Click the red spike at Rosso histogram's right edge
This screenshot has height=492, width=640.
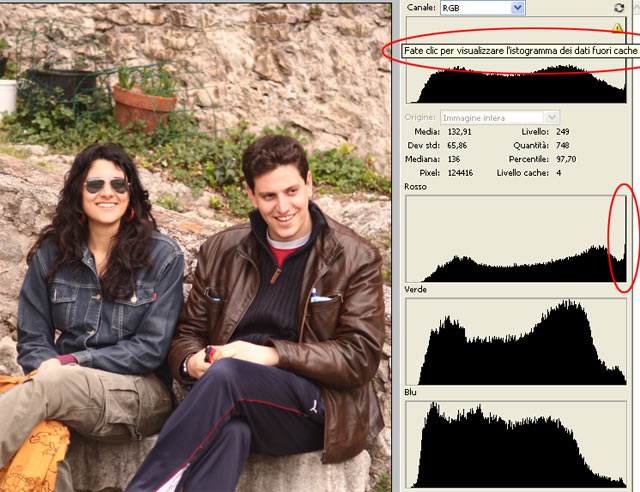pyautogui.click(x=624, y=250)
